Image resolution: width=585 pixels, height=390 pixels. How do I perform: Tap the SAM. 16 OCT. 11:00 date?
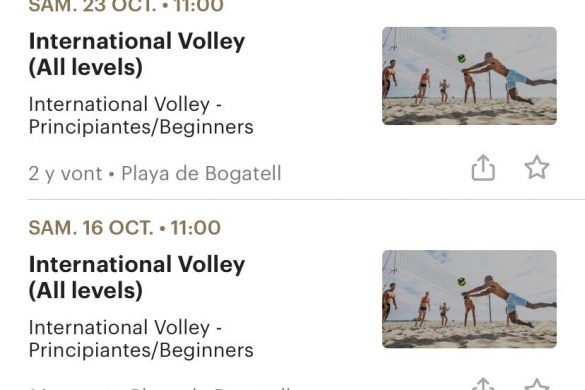(125, 228)
